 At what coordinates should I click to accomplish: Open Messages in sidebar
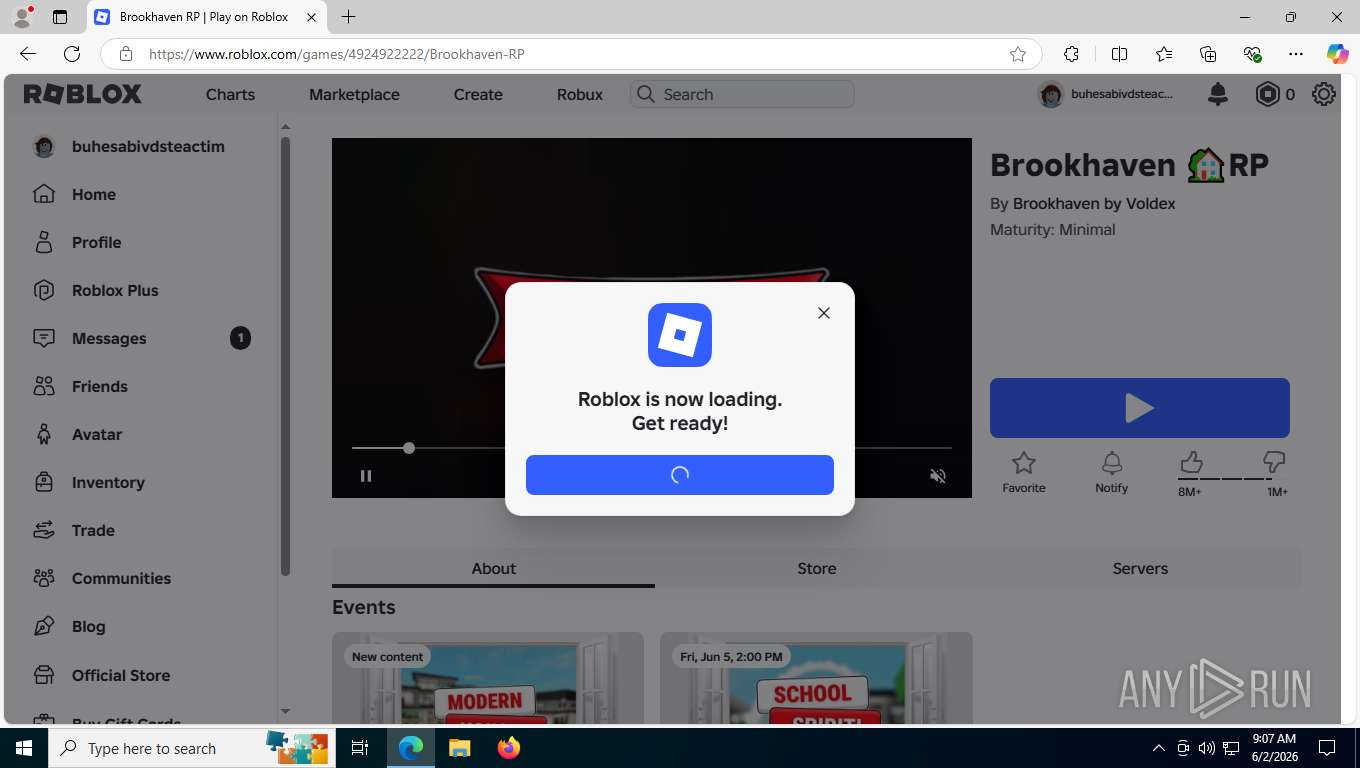coord(141,338)
